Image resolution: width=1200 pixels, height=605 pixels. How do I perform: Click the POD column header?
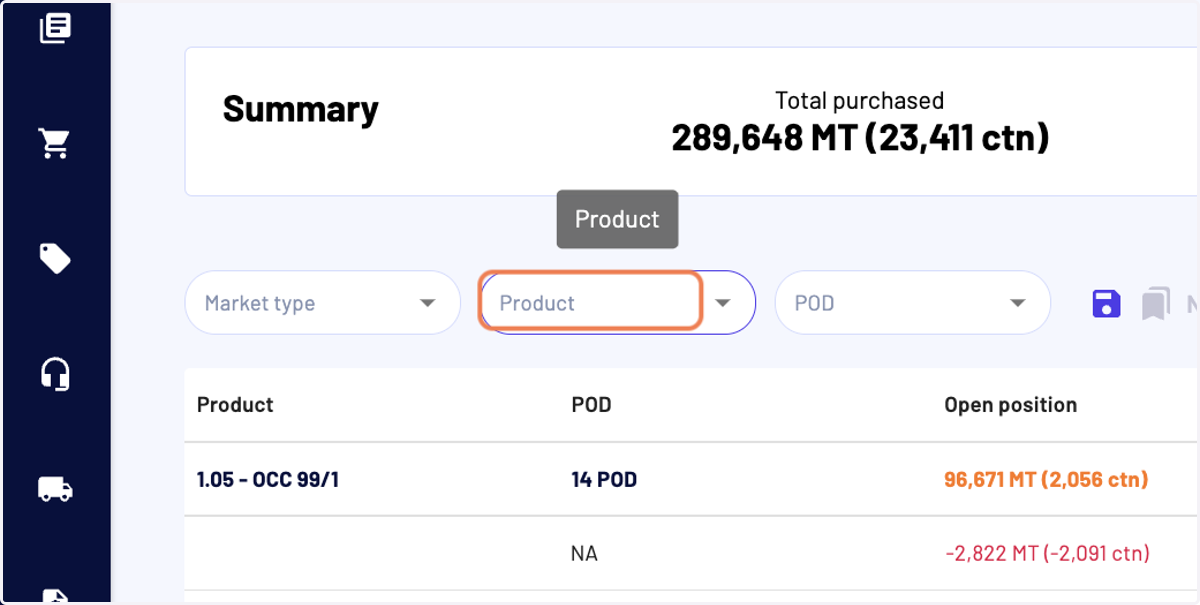[x=591, y=405]
